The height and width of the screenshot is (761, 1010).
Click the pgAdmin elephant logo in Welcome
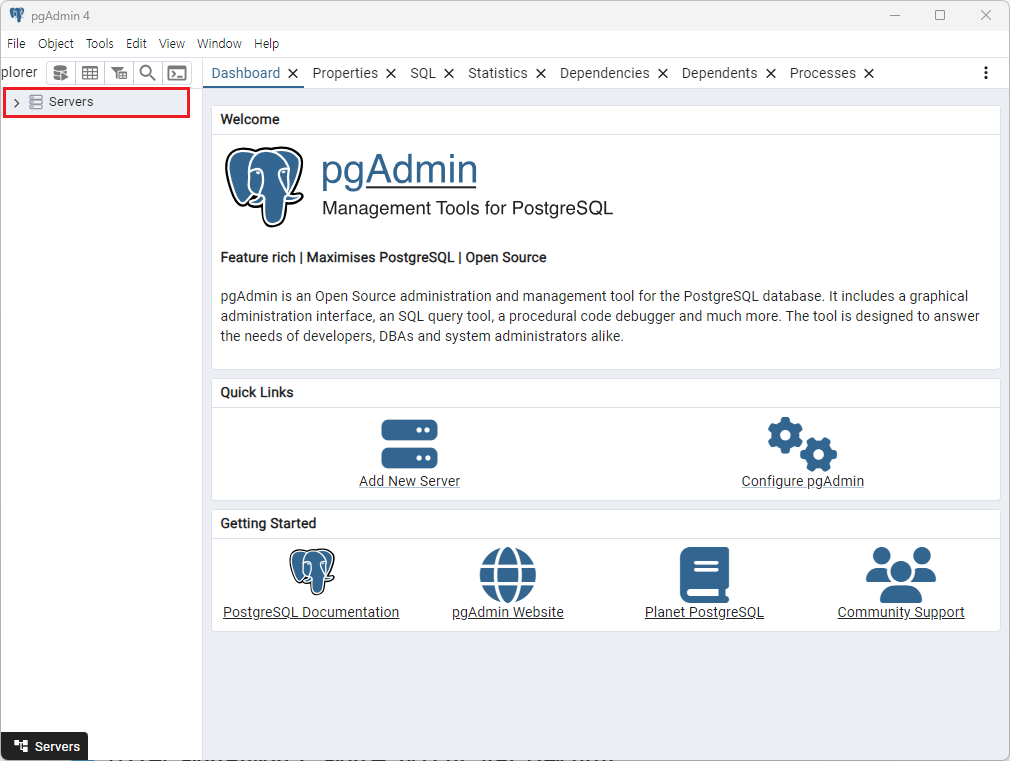[x=264, y=187]
